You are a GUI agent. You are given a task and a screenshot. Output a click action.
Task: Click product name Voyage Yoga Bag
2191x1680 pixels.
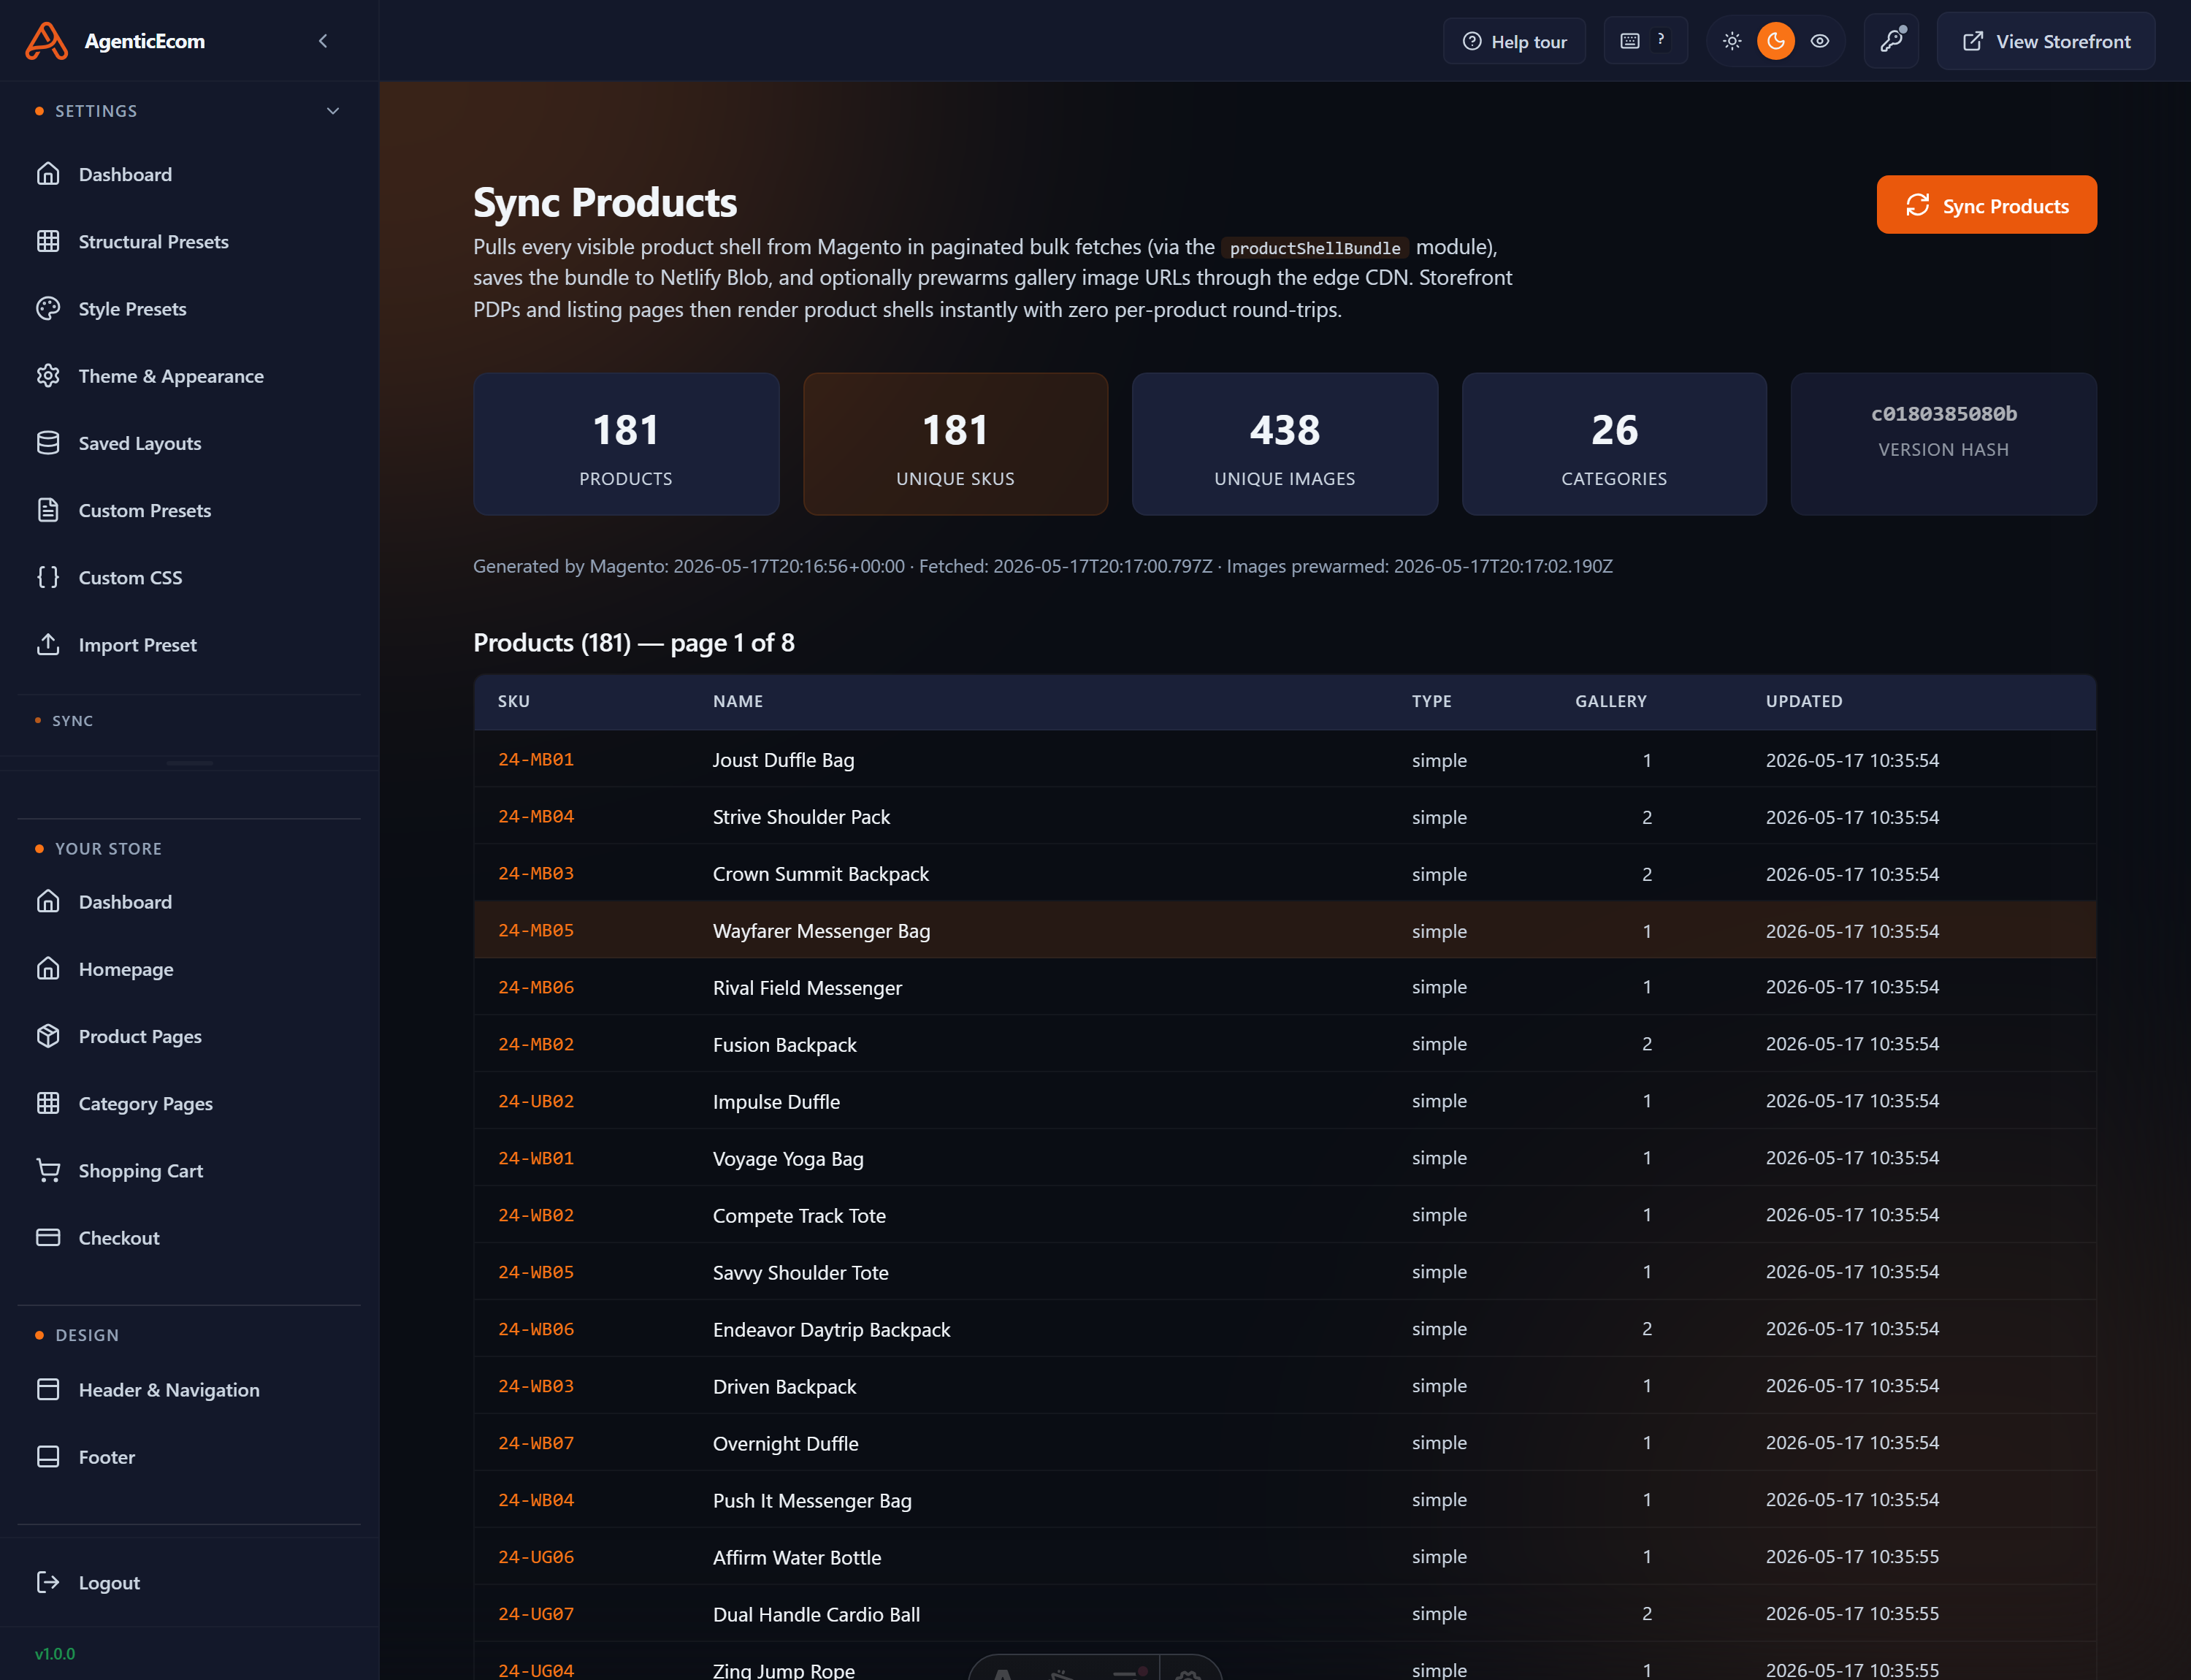pos(788,1158)
